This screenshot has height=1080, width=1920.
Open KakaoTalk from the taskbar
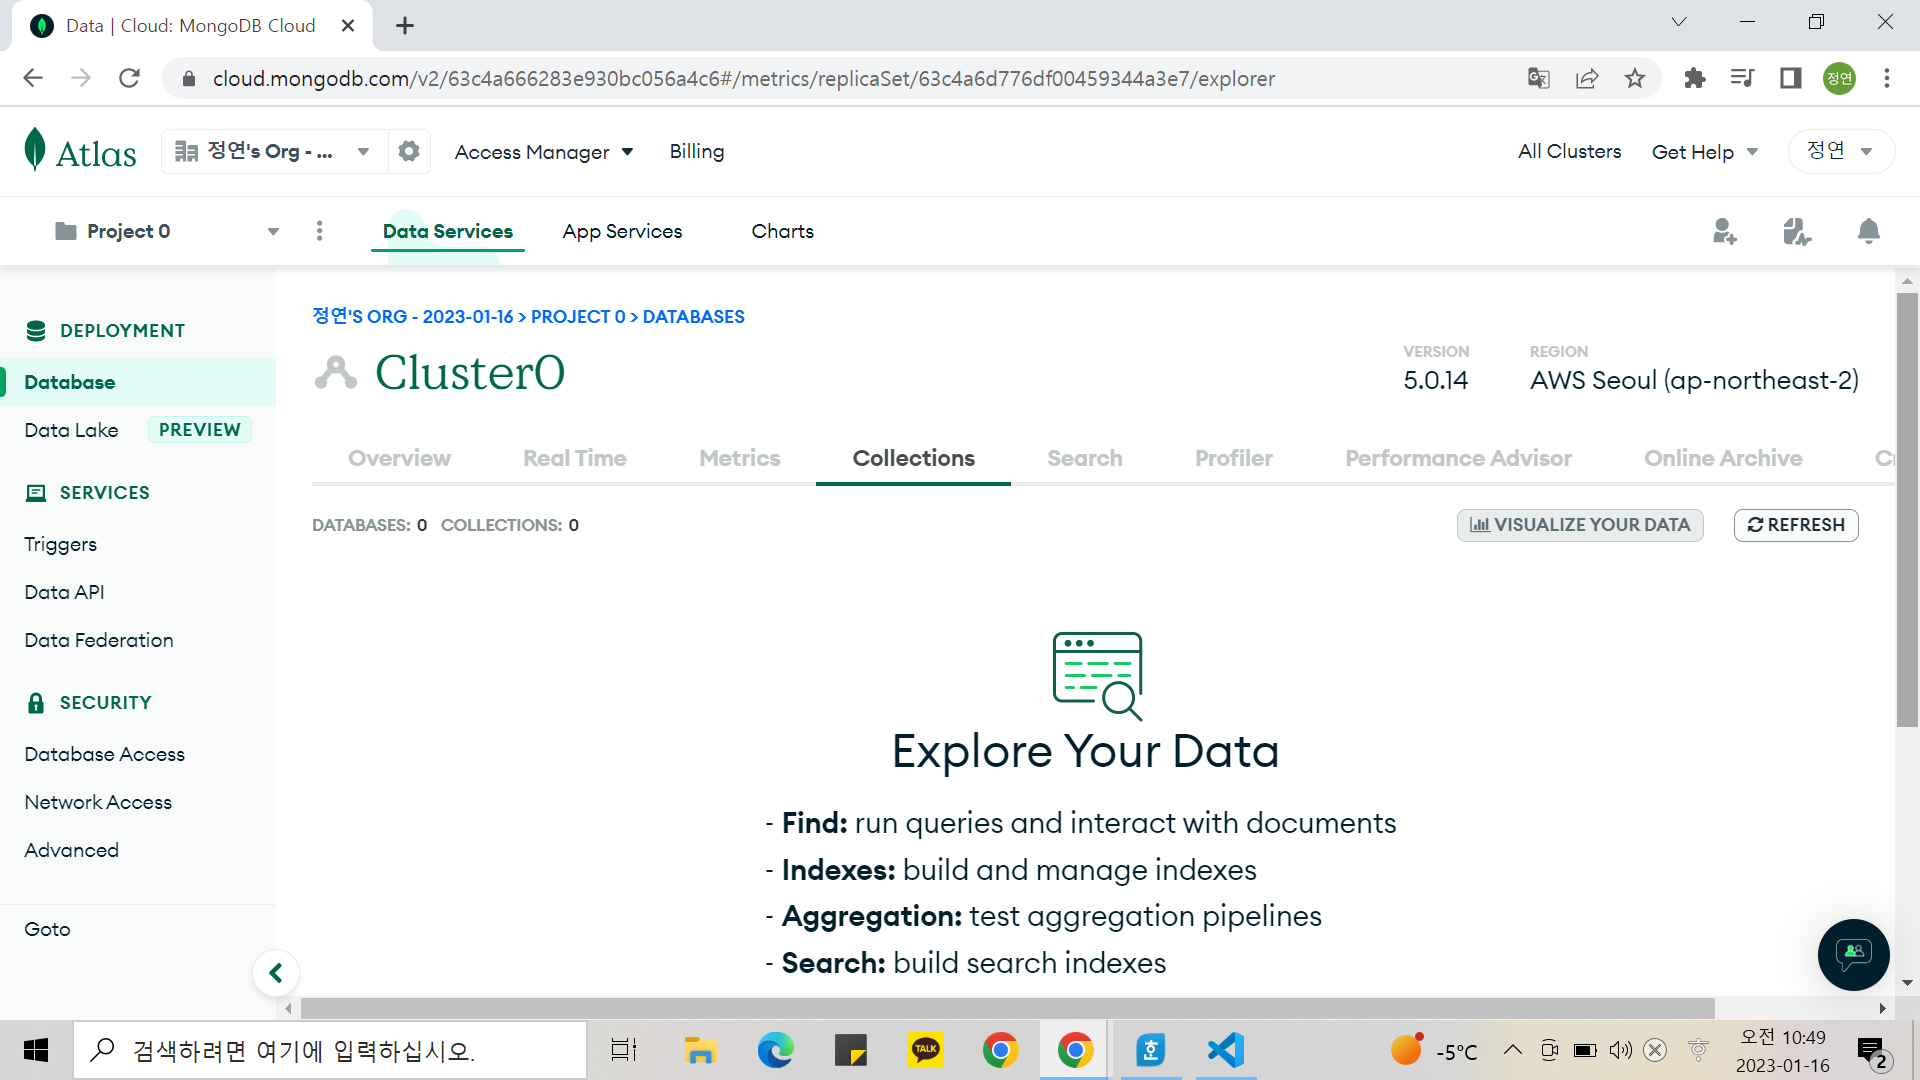[926, 1050]
